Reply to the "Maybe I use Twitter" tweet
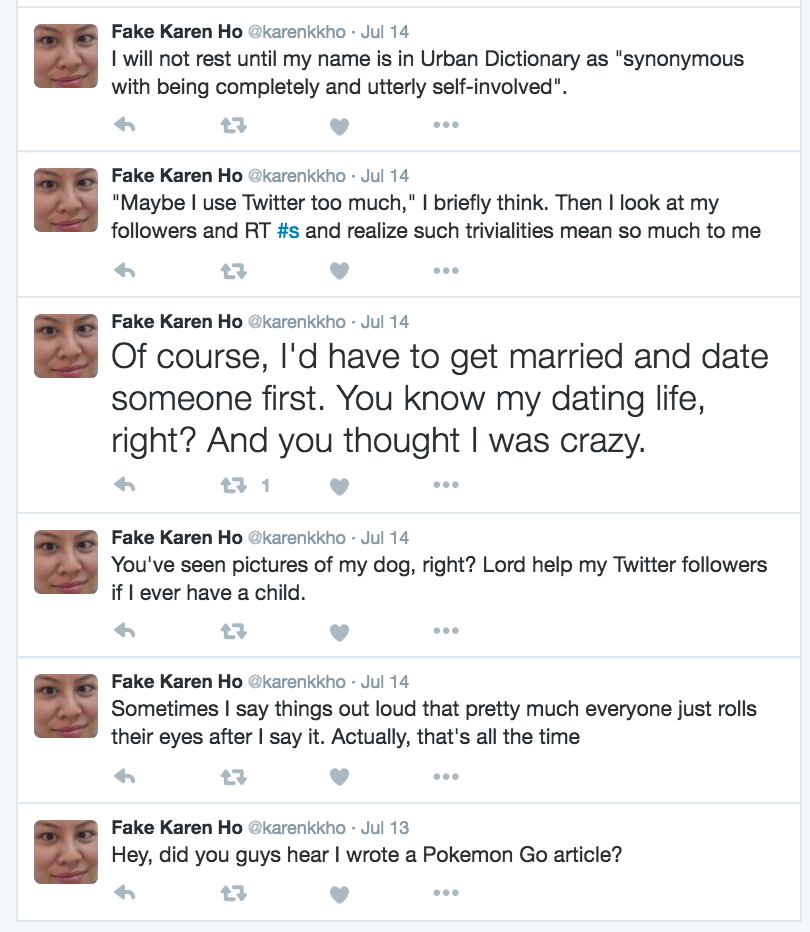 click(125, 270)
